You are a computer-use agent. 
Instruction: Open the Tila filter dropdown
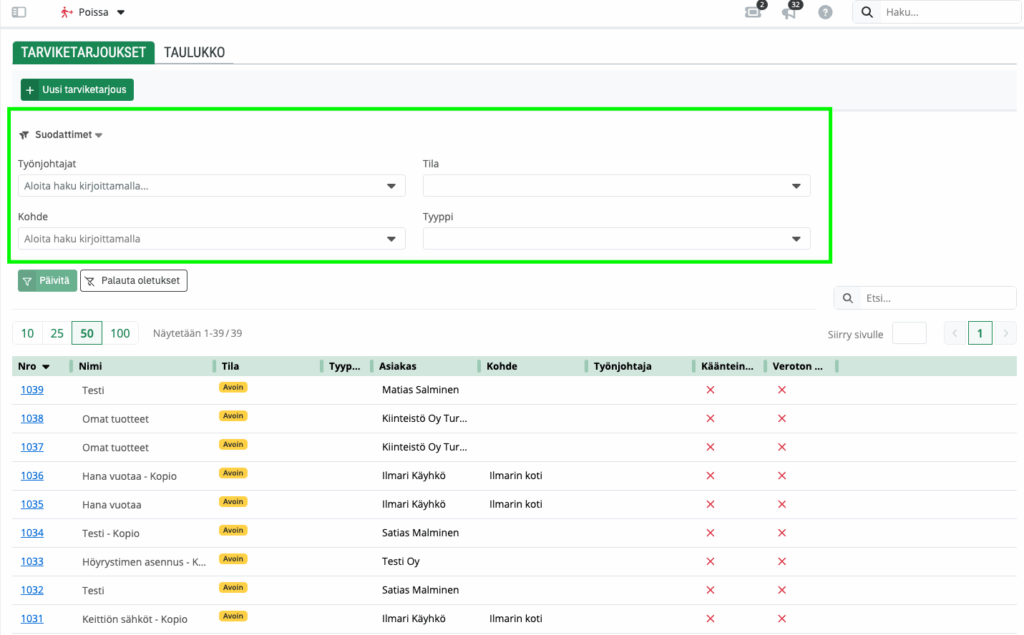(796, 186)
